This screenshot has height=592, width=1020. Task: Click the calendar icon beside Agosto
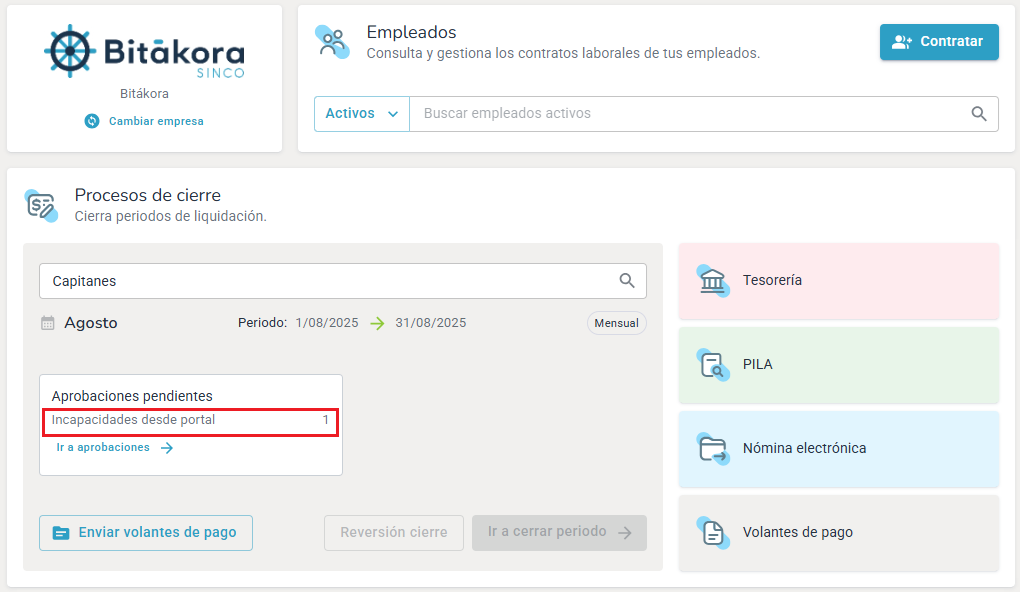[x=48, y=323]
